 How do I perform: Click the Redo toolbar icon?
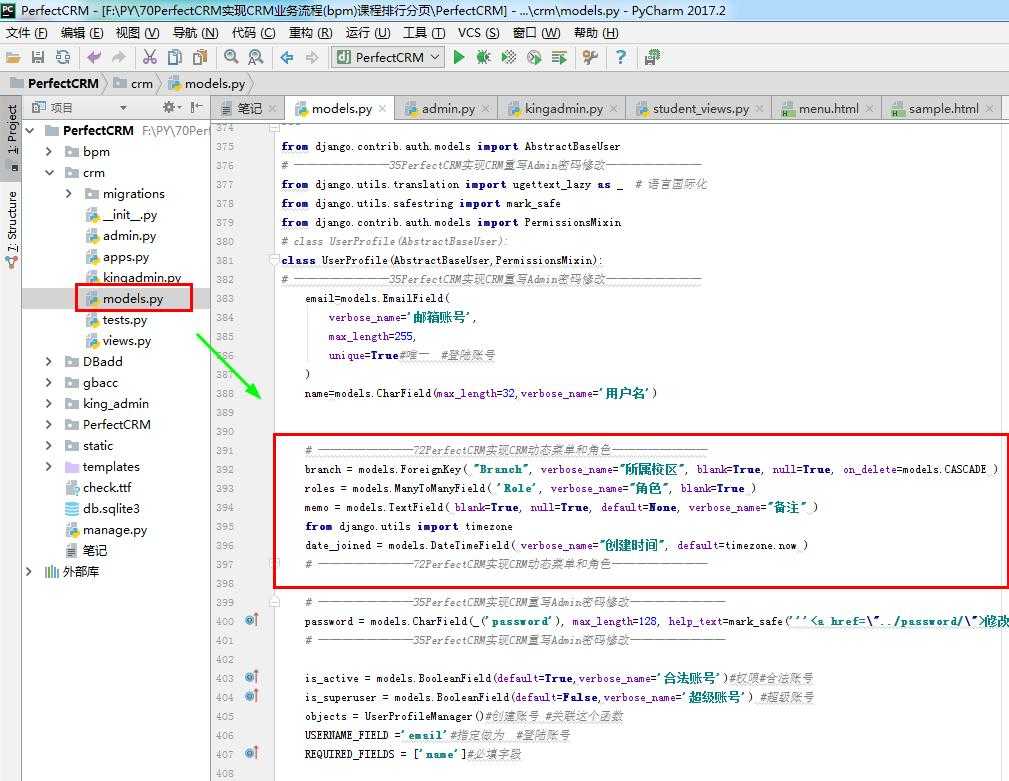119,58
